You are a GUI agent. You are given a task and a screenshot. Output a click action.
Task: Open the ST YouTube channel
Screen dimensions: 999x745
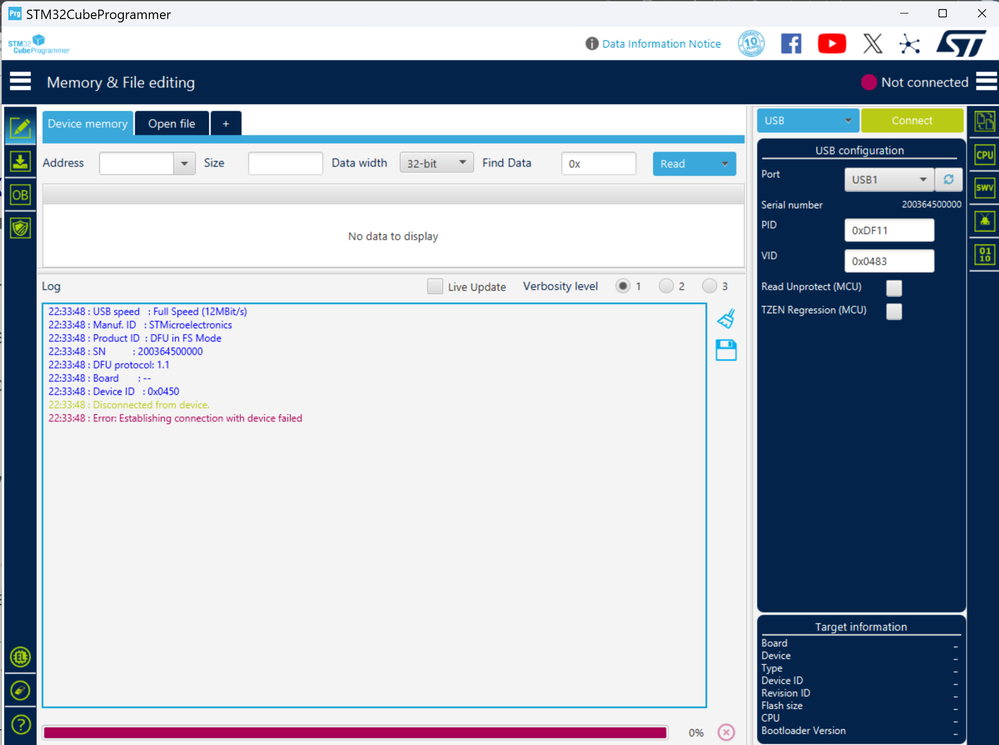coord(832,43)
